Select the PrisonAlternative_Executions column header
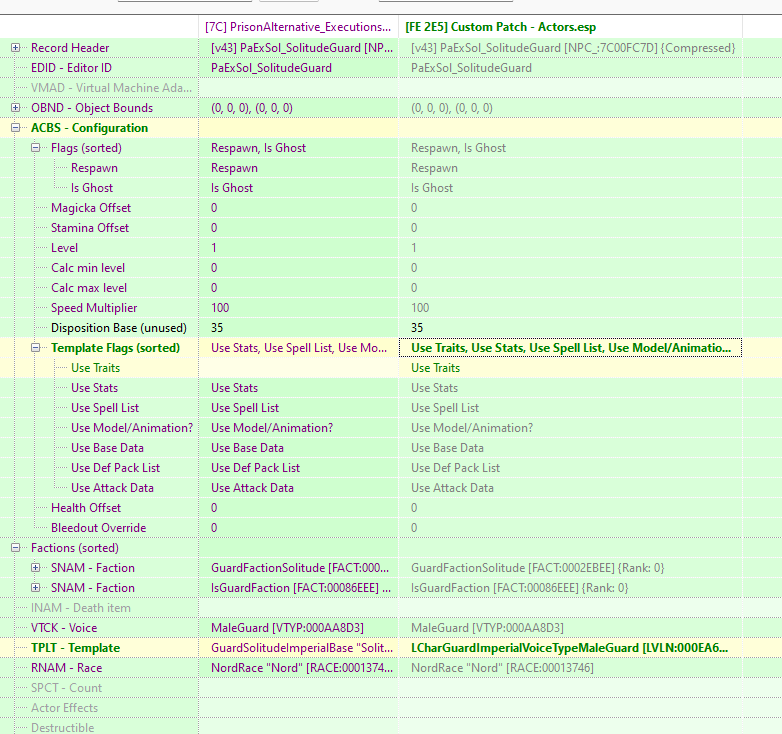 point(299,27)
